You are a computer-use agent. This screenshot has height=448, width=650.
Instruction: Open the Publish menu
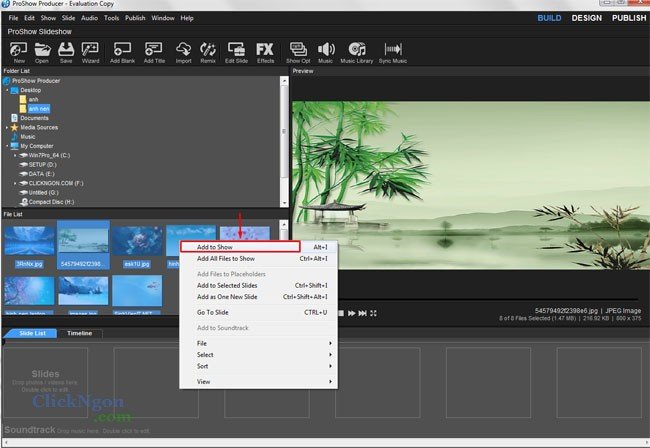(x=135, y=18)
